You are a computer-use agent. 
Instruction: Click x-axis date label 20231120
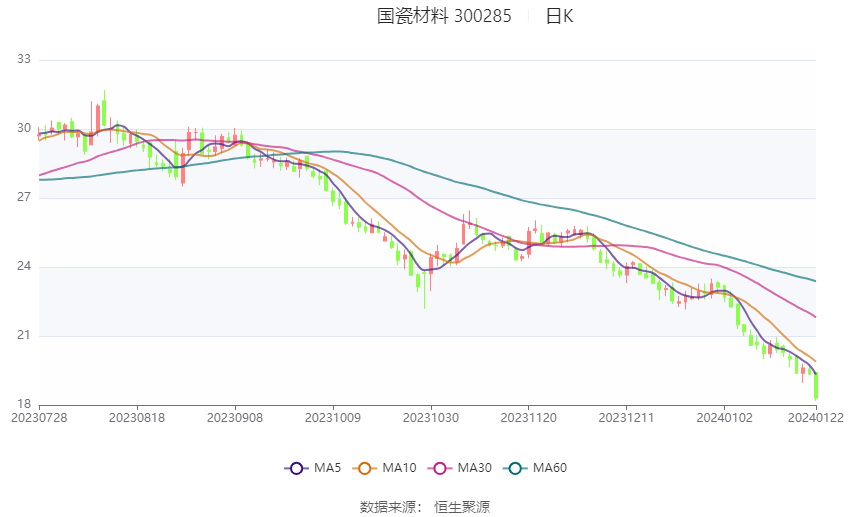point(529,418)
